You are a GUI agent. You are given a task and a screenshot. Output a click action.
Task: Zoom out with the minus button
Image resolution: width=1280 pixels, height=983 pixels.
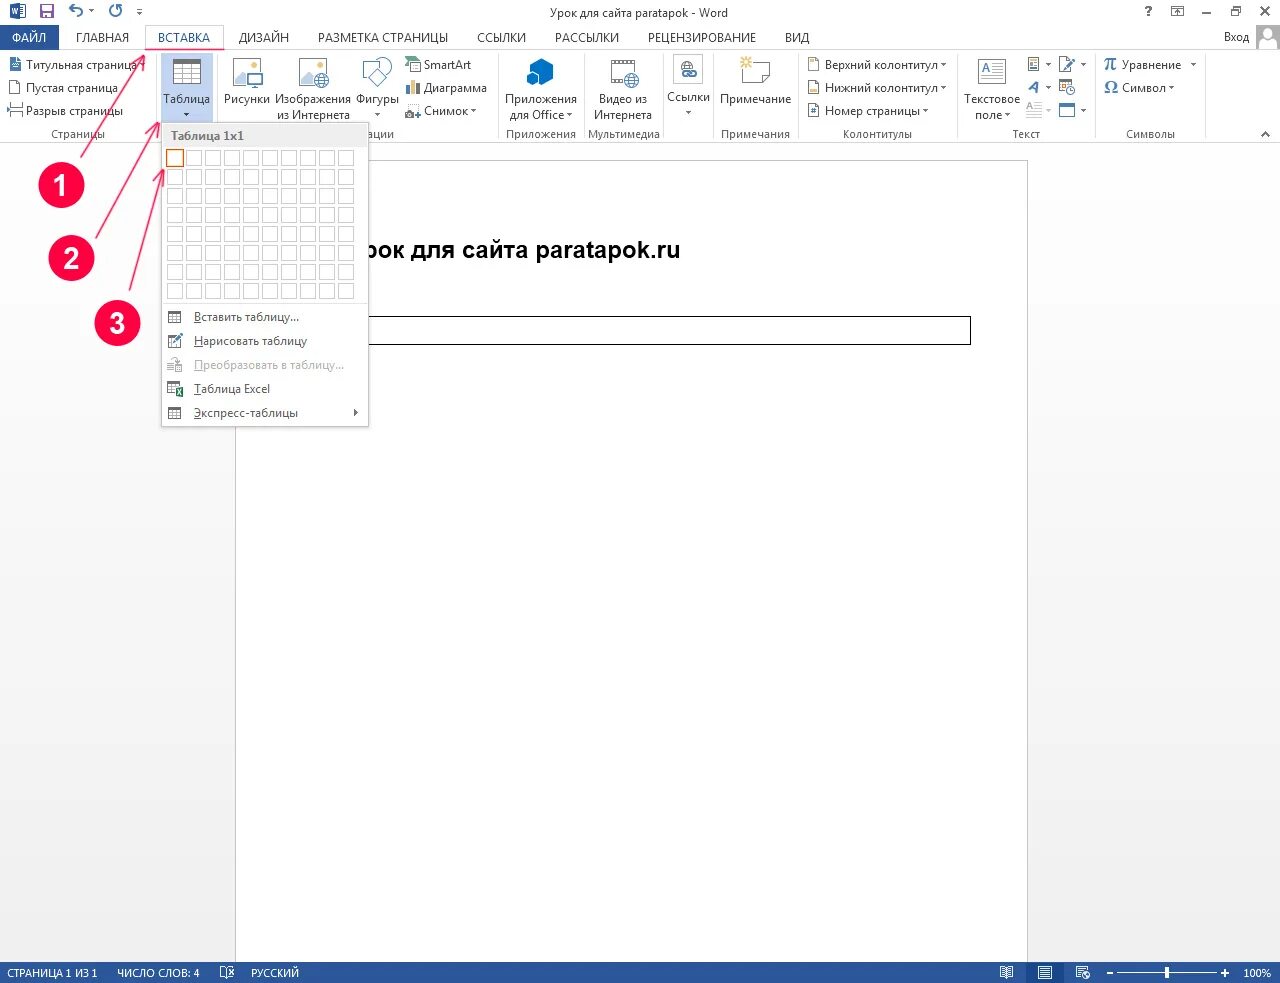click(x=1109, y=972)
